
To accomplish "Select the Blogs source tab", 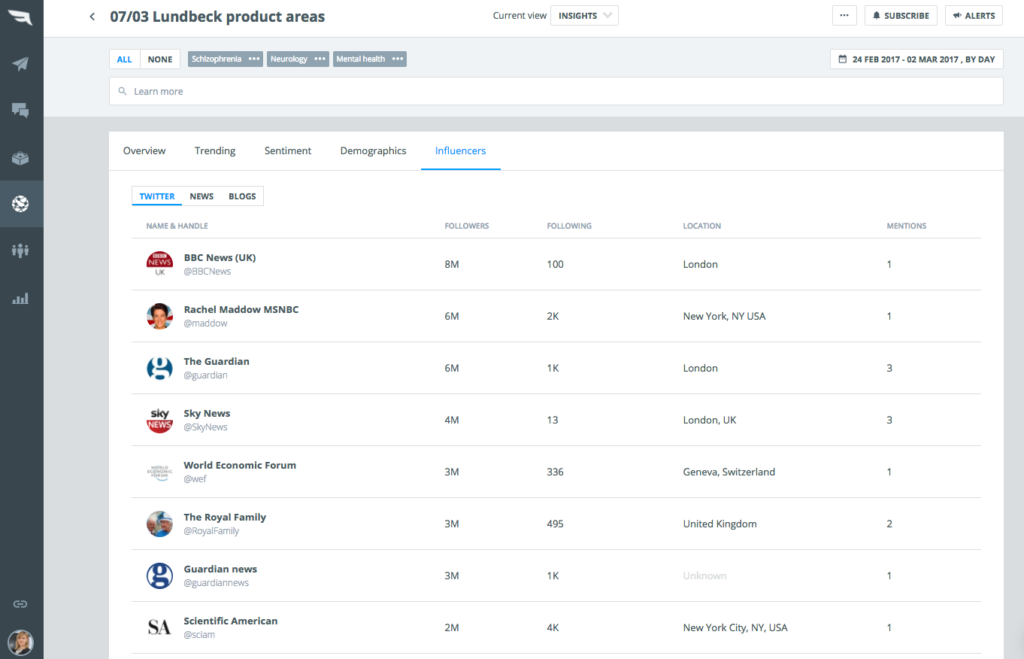I will coord(242,196).
